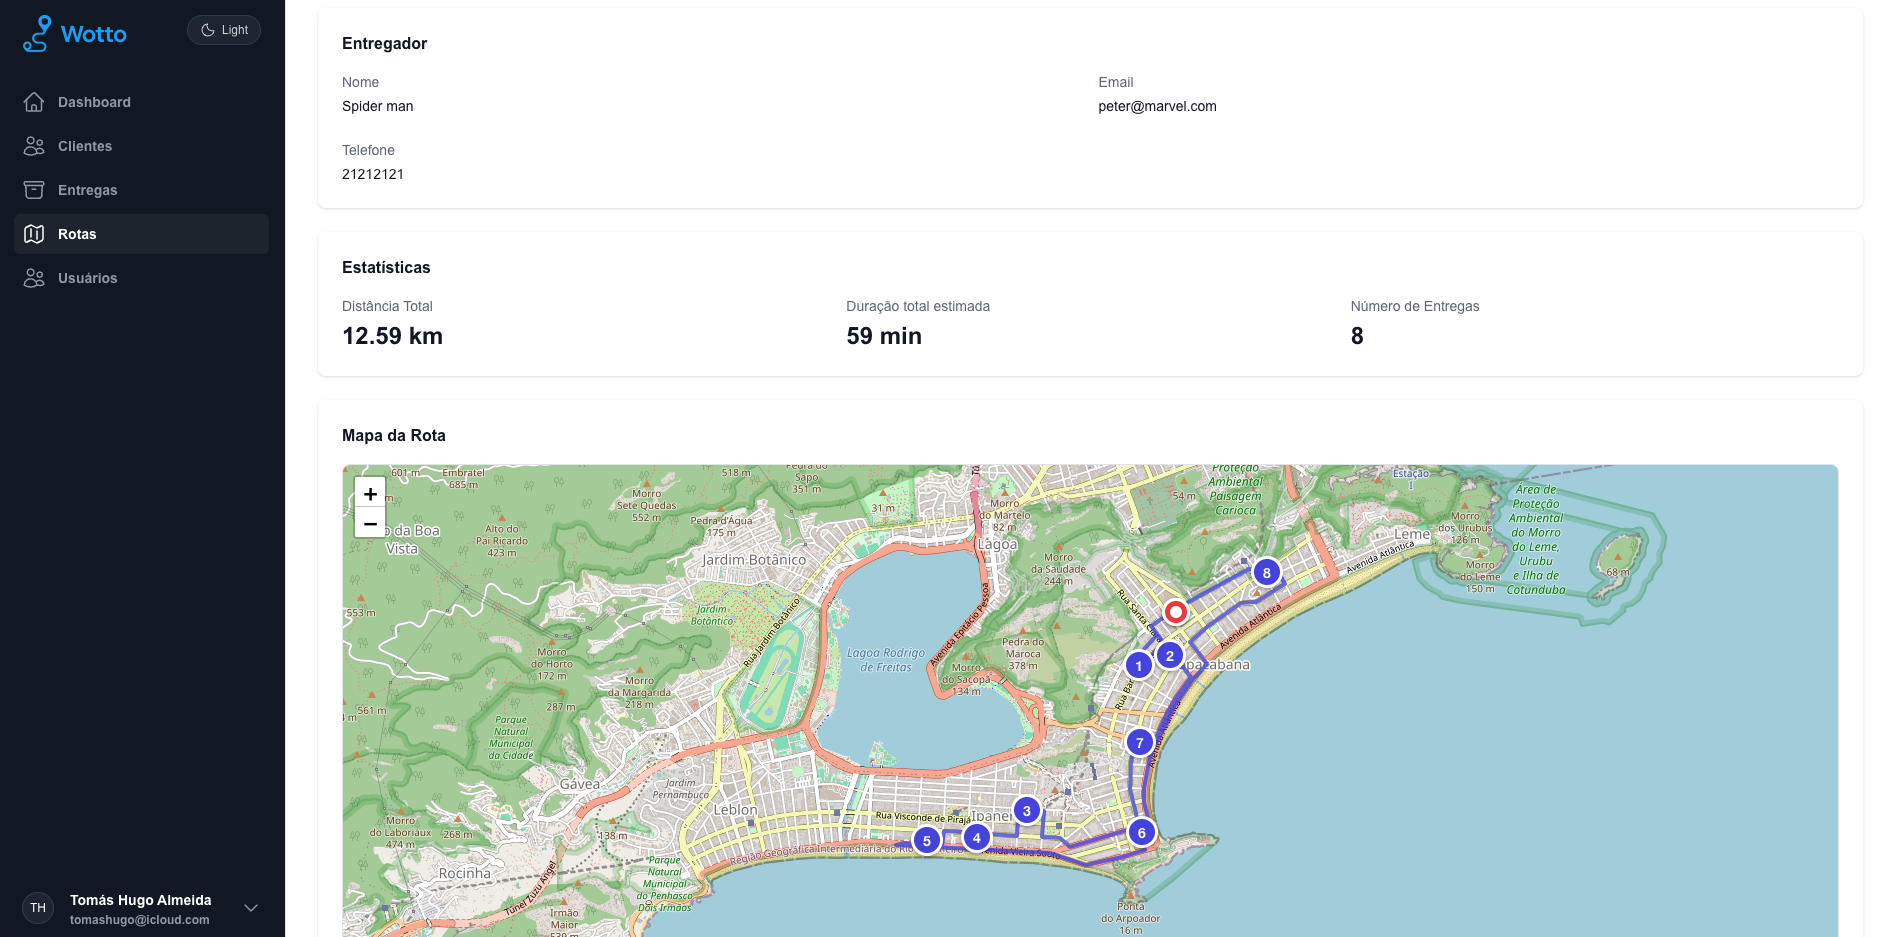
Task: Click delivery stop marker 8
Action: pyautogui.click(x=1266, y=573)
